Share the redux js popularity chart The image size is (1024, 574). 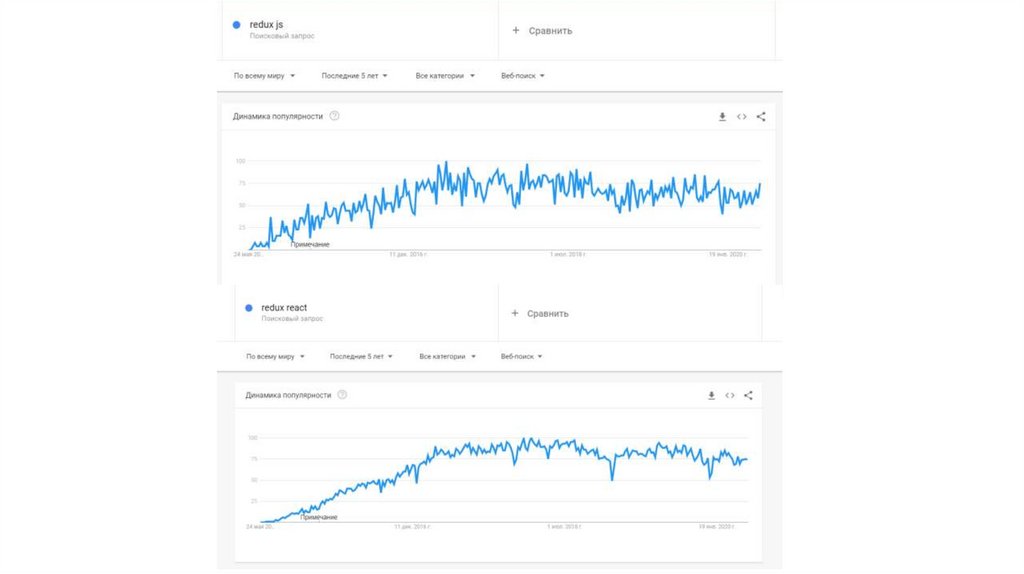[761, 117]
